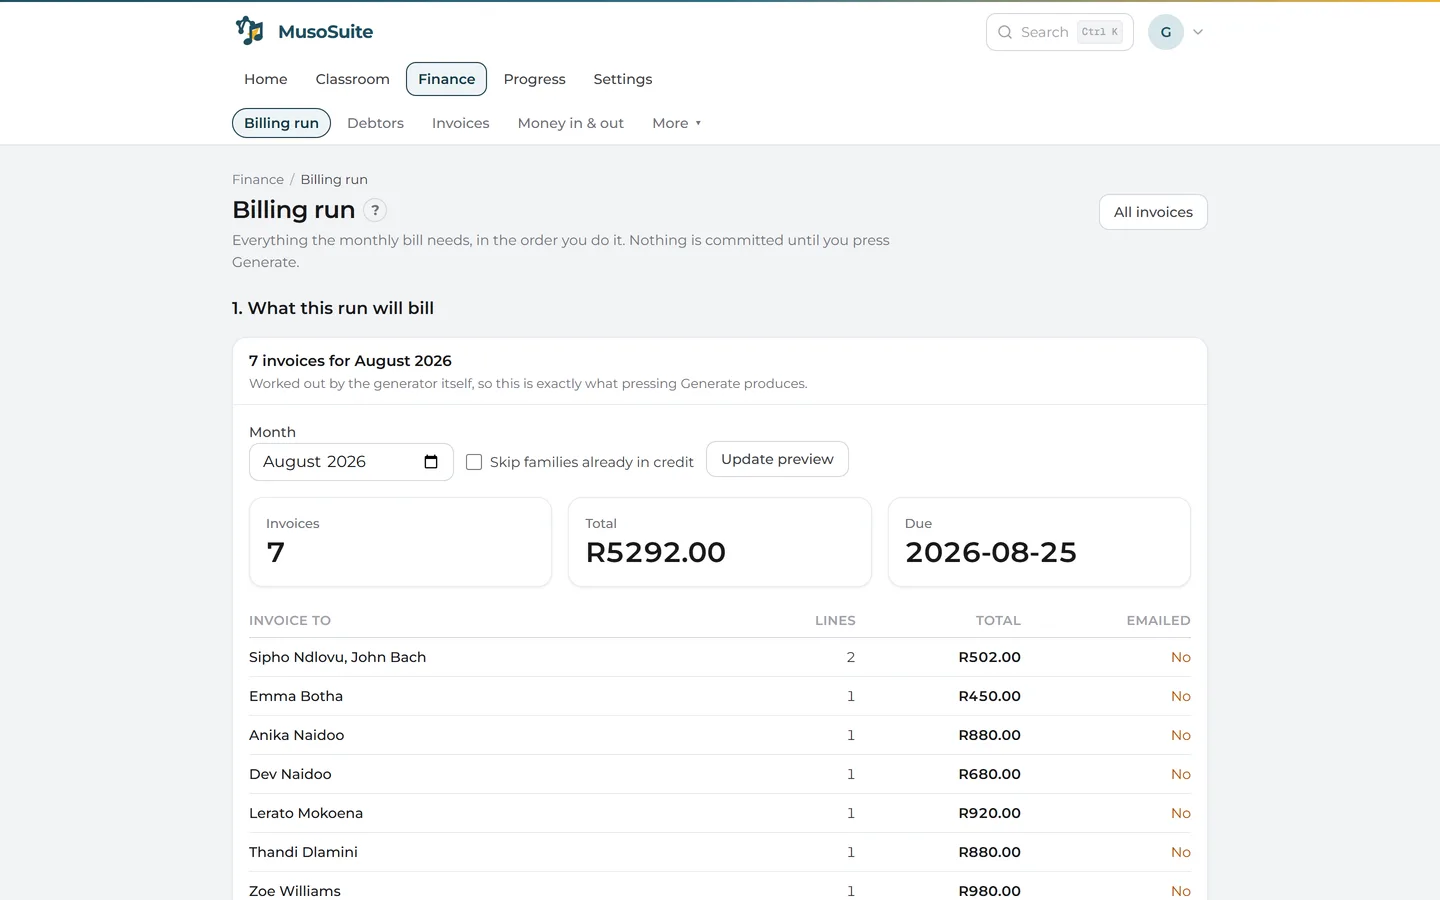The image size is (1440, 900).
Task: Click the All invoices button
Action: point(1153,212)
